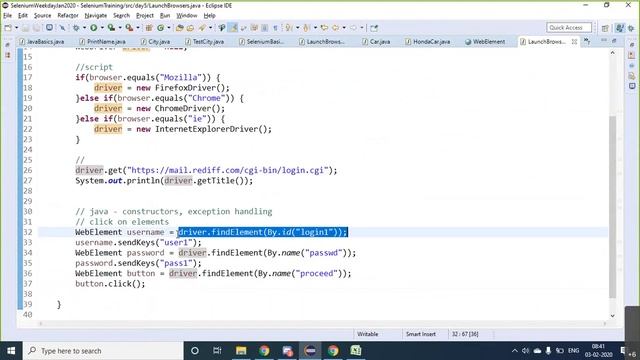This screenshot has width=640, height=360.
Task: Toggle Mark Occurrences highlighter
Action: (233, 28)
